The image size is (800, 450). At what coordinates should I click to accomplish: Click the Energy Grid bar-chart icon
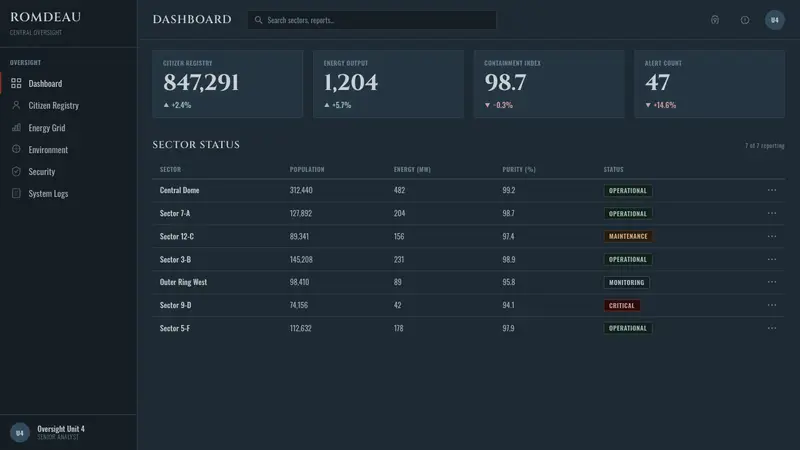tap(16, 128)
